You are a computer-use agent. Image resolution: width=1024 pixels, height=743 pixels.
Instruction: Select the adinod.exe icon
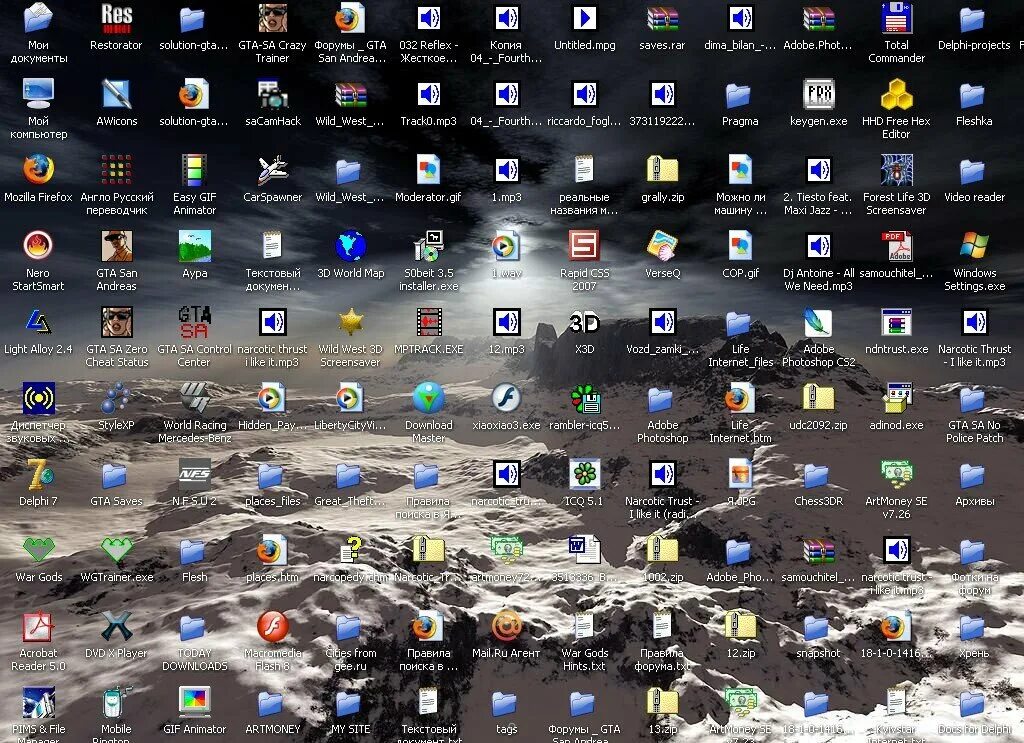896,398
